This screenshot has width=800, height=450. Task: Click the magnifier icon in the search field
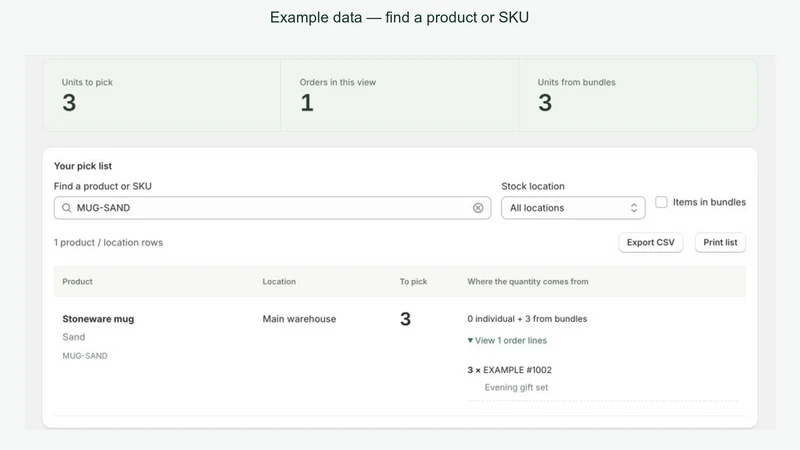tap(66, 208)
